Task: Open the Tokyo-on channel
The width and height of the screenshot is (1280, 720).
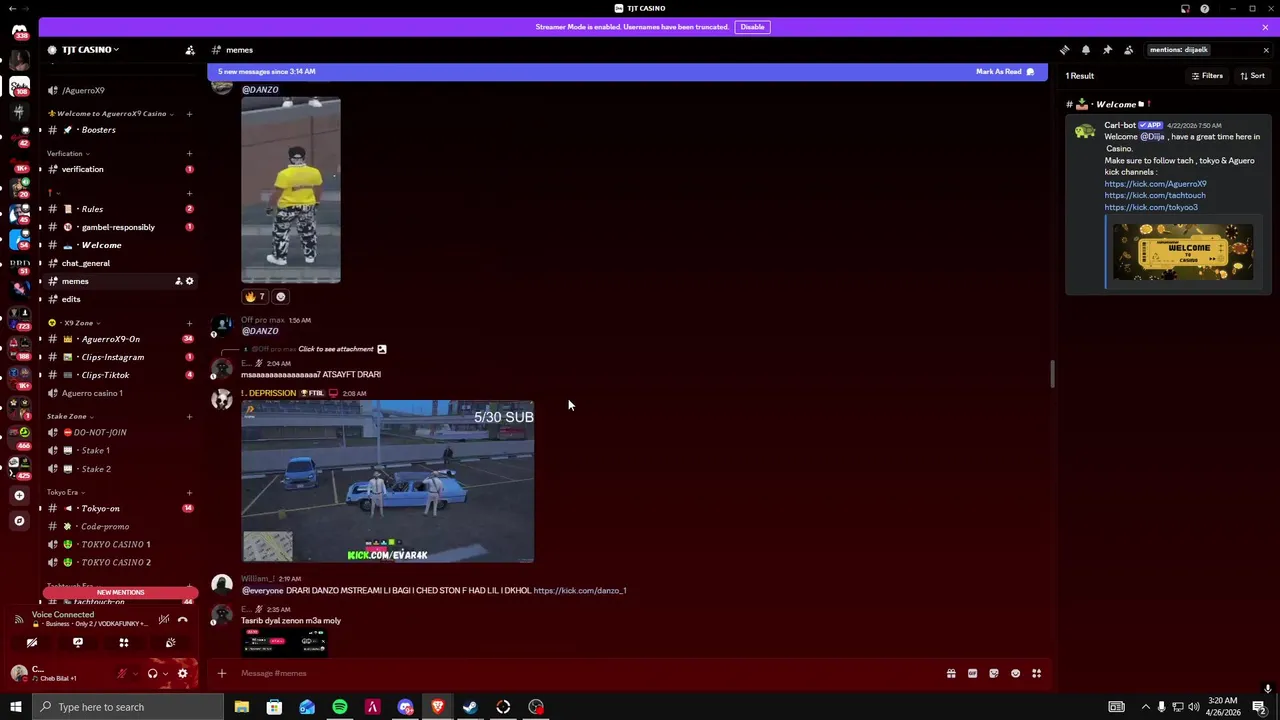Action: point(120,508)
